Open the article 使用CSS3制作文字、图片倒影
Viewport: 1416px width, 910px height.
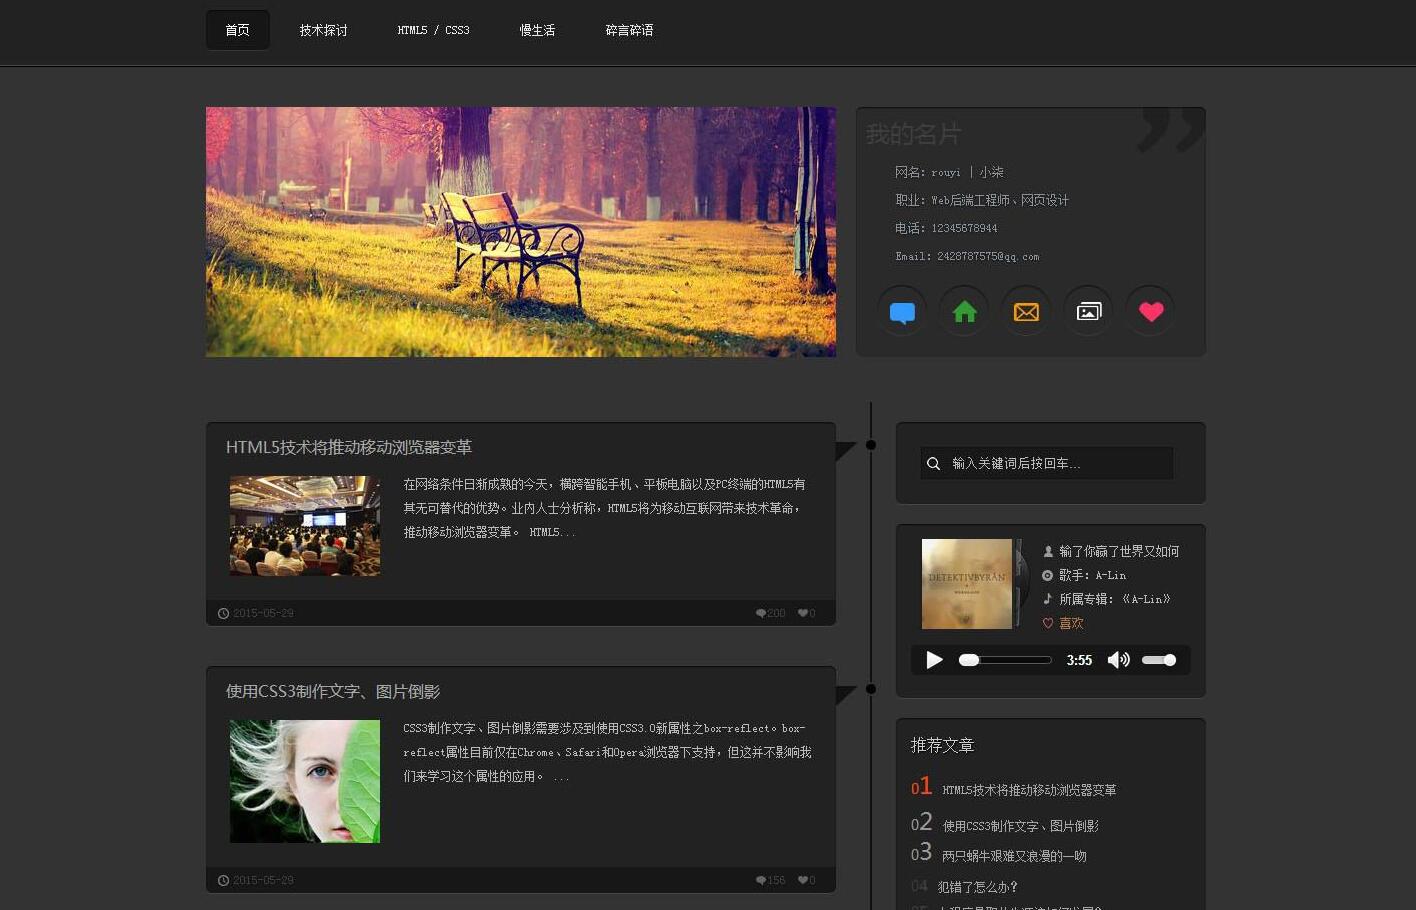pos(335,691)
